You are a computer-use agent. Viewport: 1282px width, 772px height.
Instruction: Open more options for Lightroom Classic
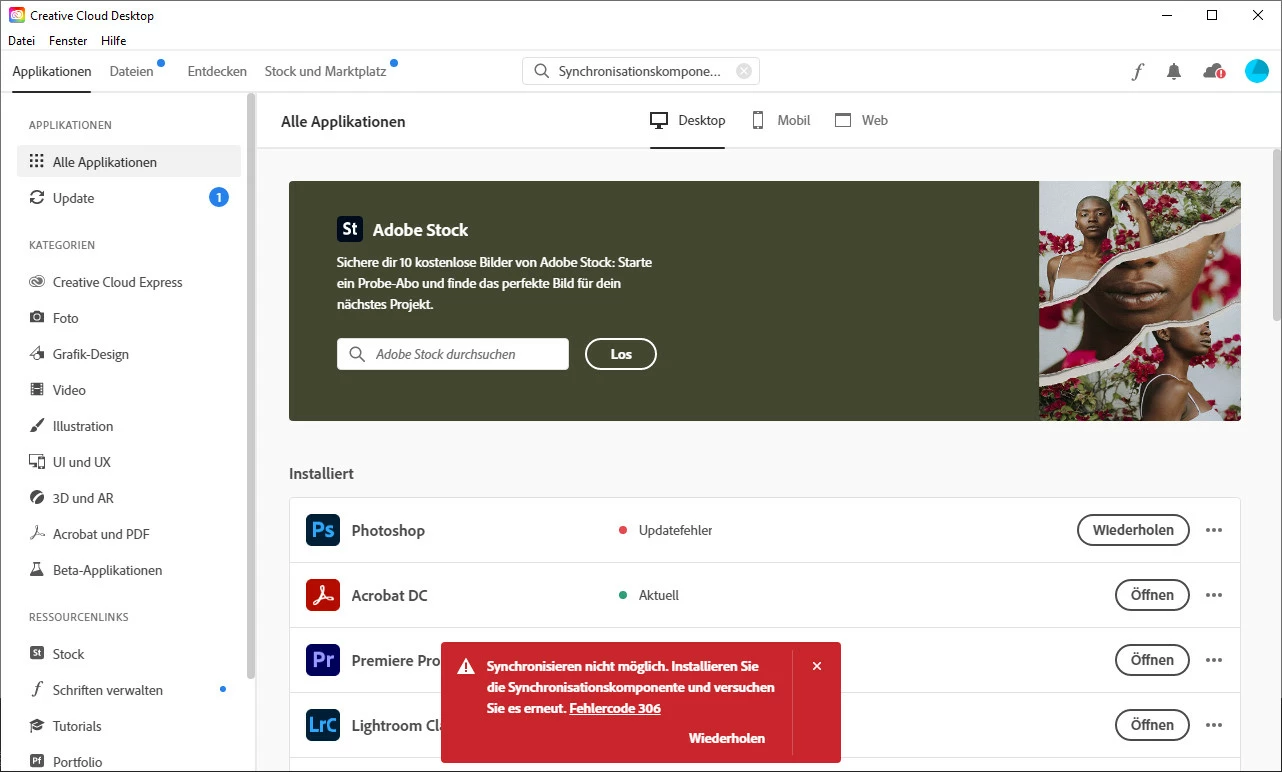coord(1214,725)
